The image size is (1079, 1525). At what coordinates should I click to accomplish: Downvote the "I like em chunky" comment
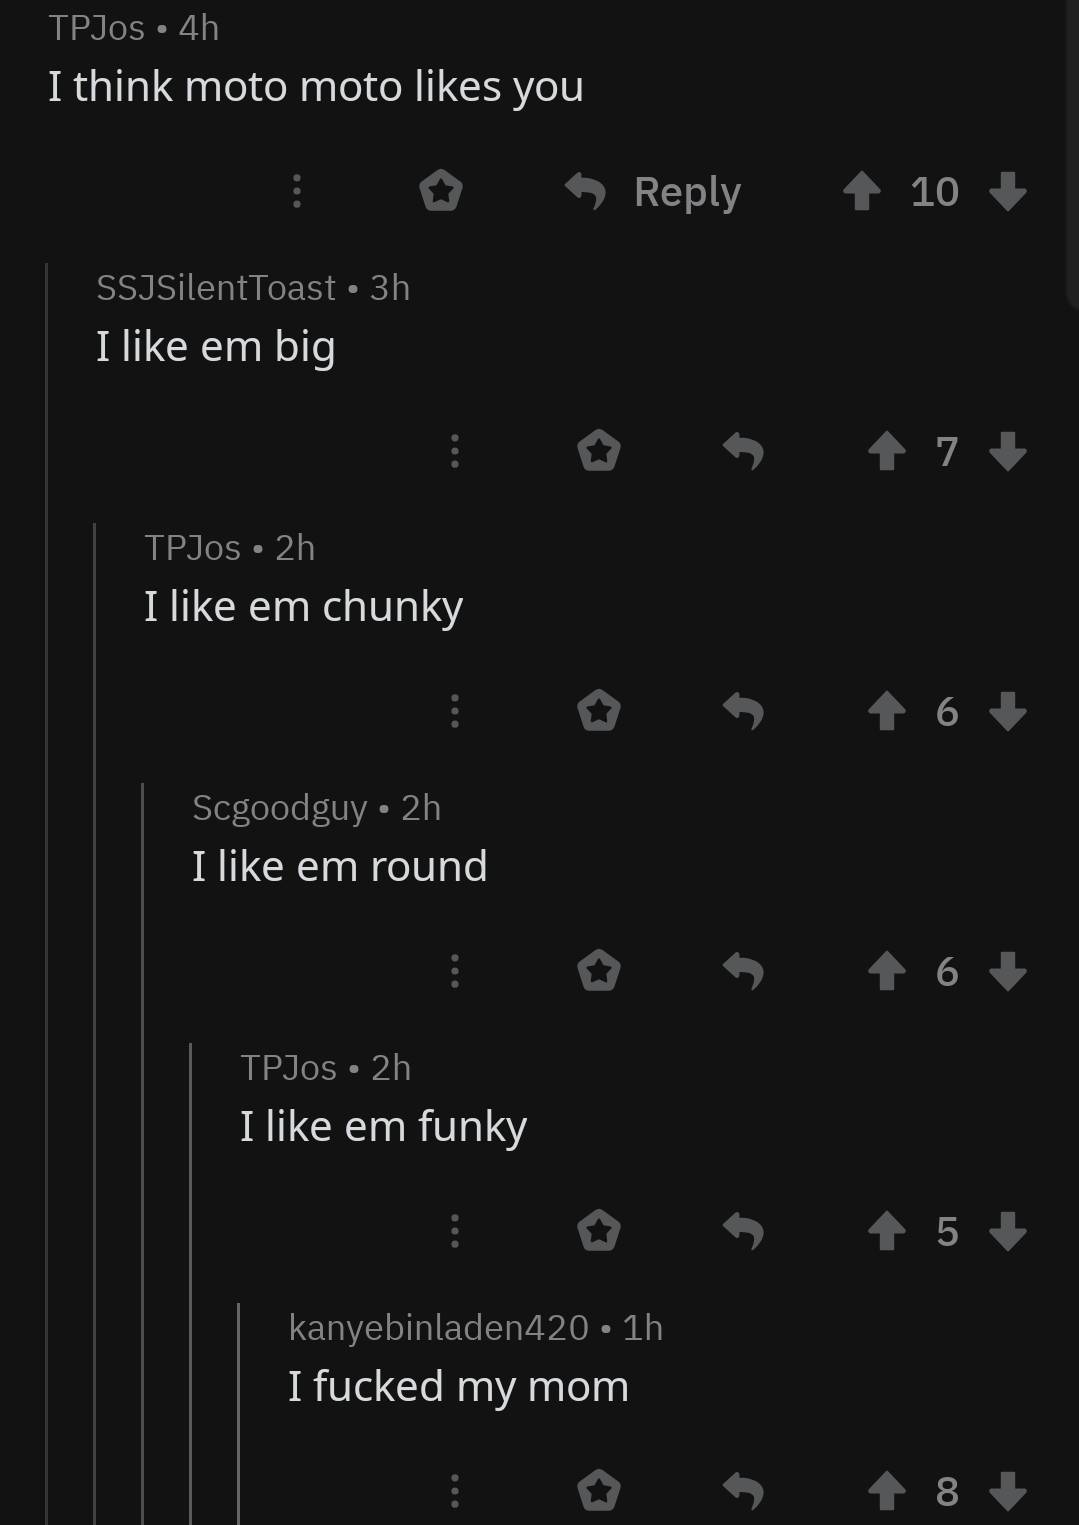tap(1007, 711)
